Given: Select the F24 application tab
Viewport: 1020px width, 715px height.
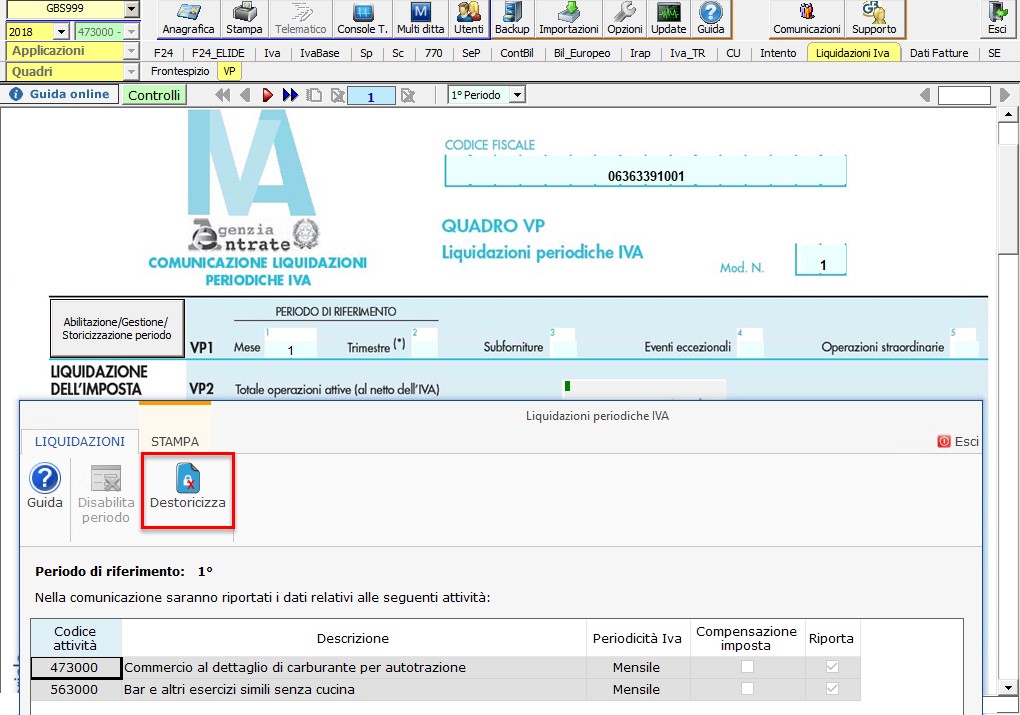Looking at the screenshot, I should pyautogui.click(x=163, y=53).
